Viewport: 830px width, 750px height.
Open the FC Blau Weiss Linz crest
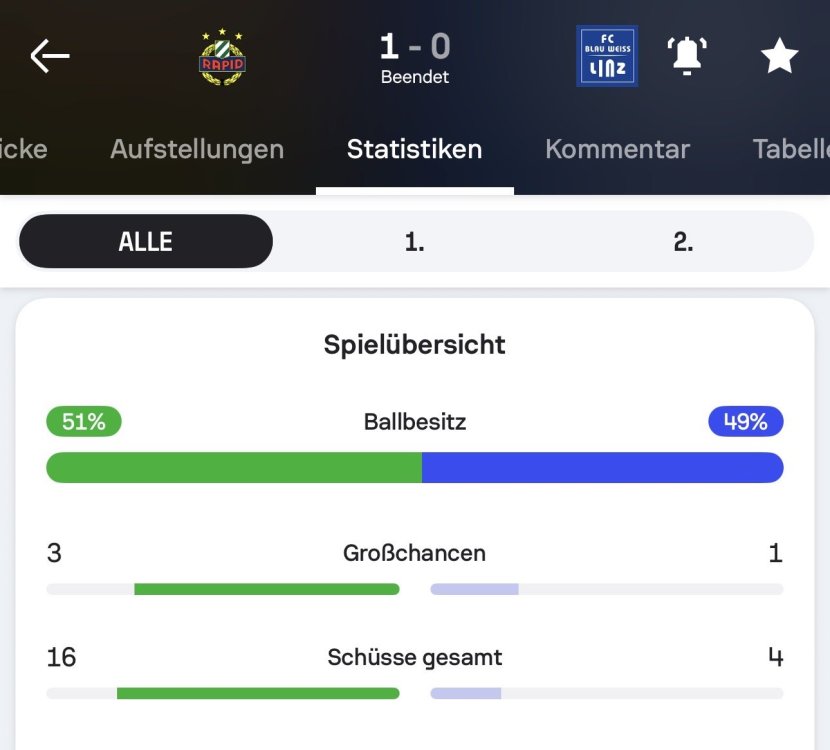[x=607, y=56]
